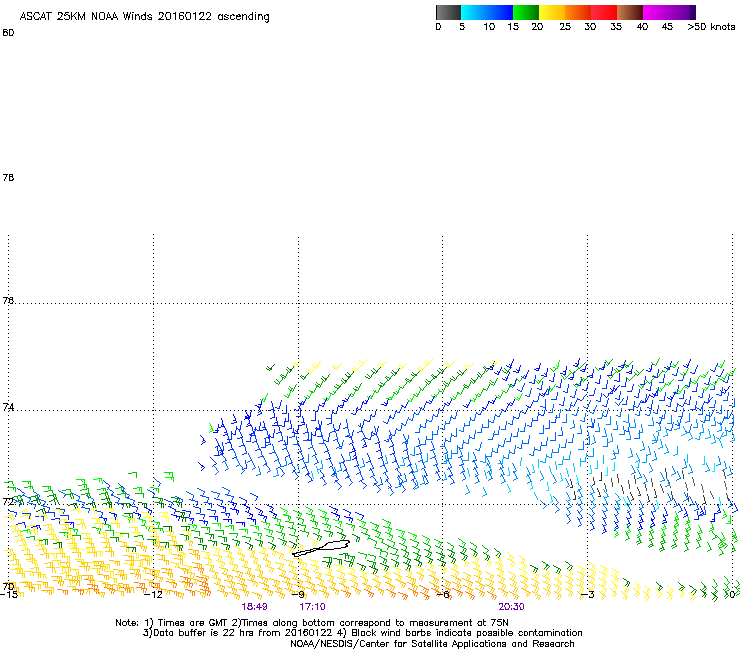Pick the orange 25–30 knots legend segment
This screenshot has width=740, height=650.
point(578,12)
